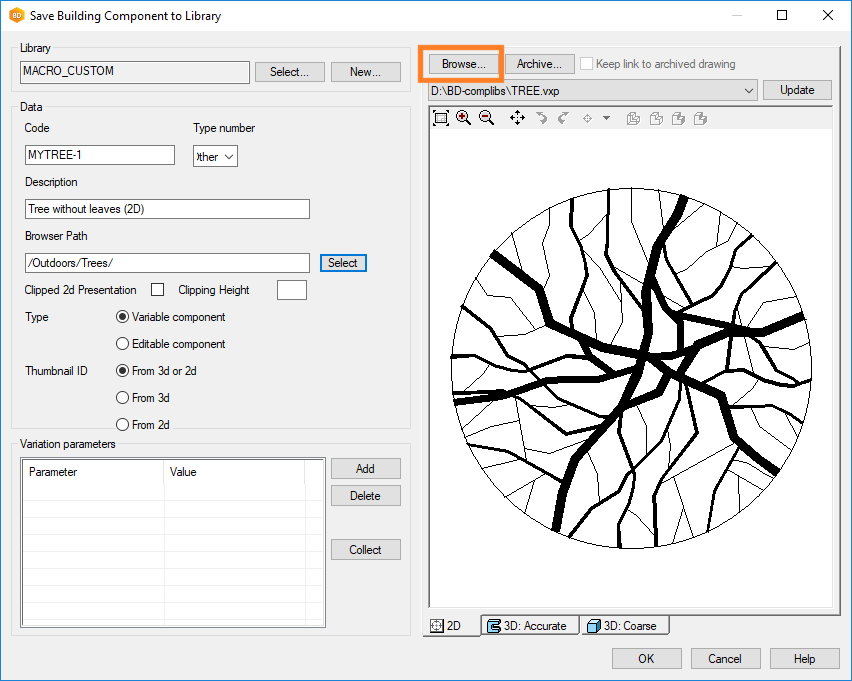Viewport: 852px width, 681px height.
Task: Activate the pan tool above the preview
Action: (x=516, y=118)
